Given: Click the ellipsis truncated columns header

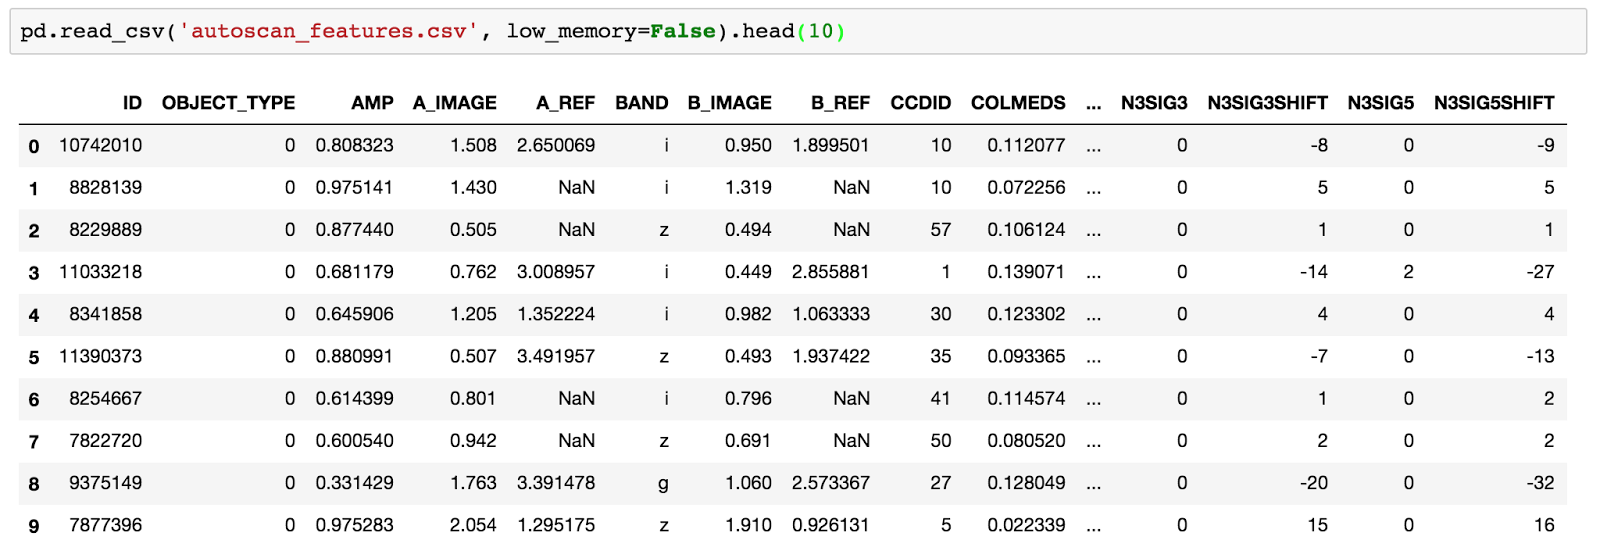Looking at the screenshot, I should 1093,103.
